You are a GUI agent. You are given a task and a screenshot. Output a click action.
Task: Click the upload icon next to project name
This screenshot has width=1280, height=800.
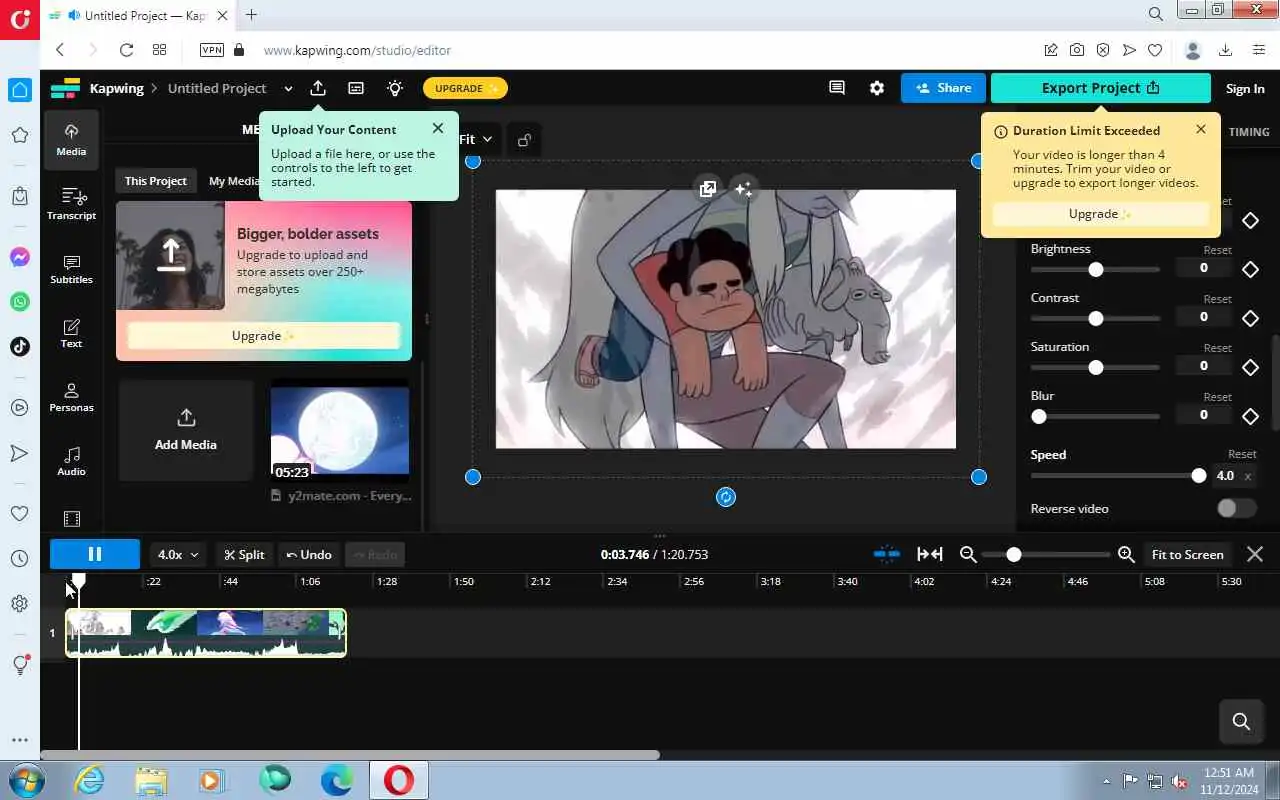[318, 88]
